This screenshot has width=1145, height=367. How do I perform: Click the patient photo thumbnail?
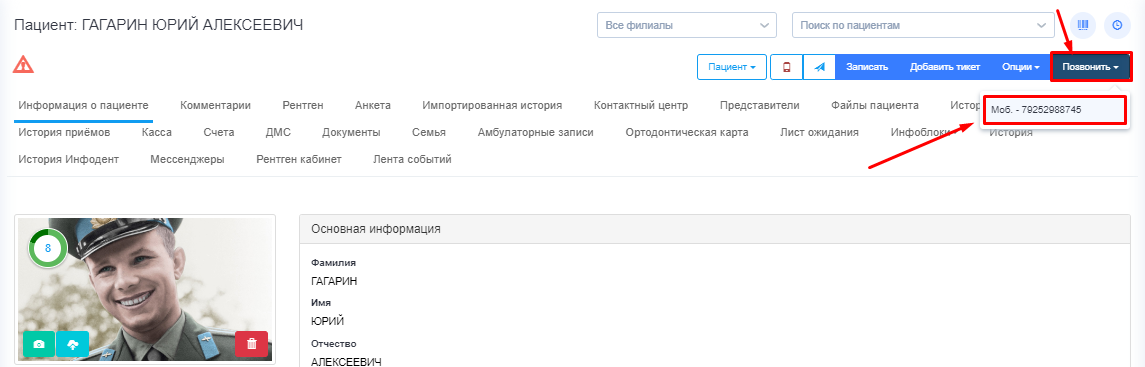point(145,289)
